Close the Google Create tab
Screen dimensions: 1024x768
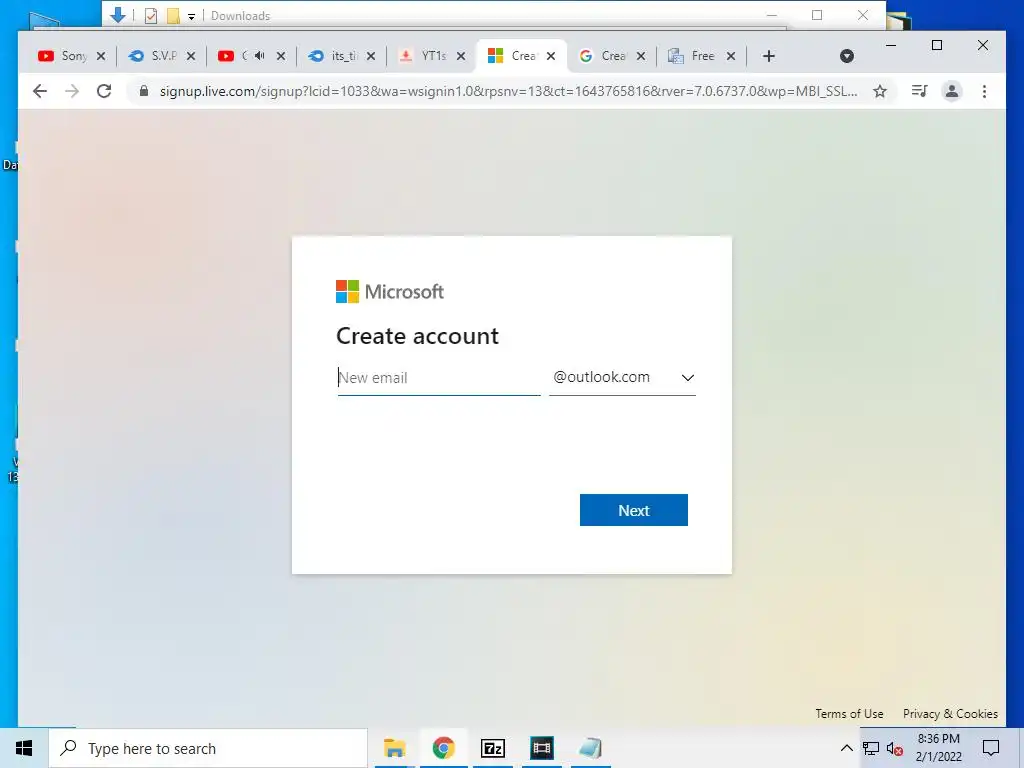tap(641, 56)
